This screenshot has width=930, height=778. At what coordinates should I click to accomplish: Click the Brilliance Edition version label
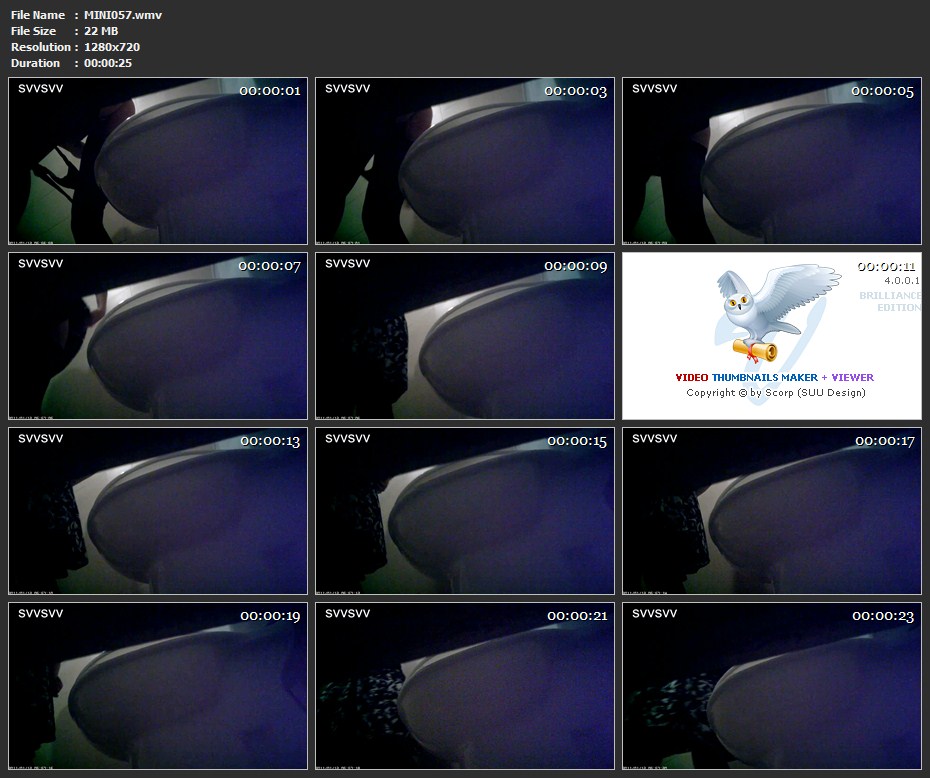[890, 301]
